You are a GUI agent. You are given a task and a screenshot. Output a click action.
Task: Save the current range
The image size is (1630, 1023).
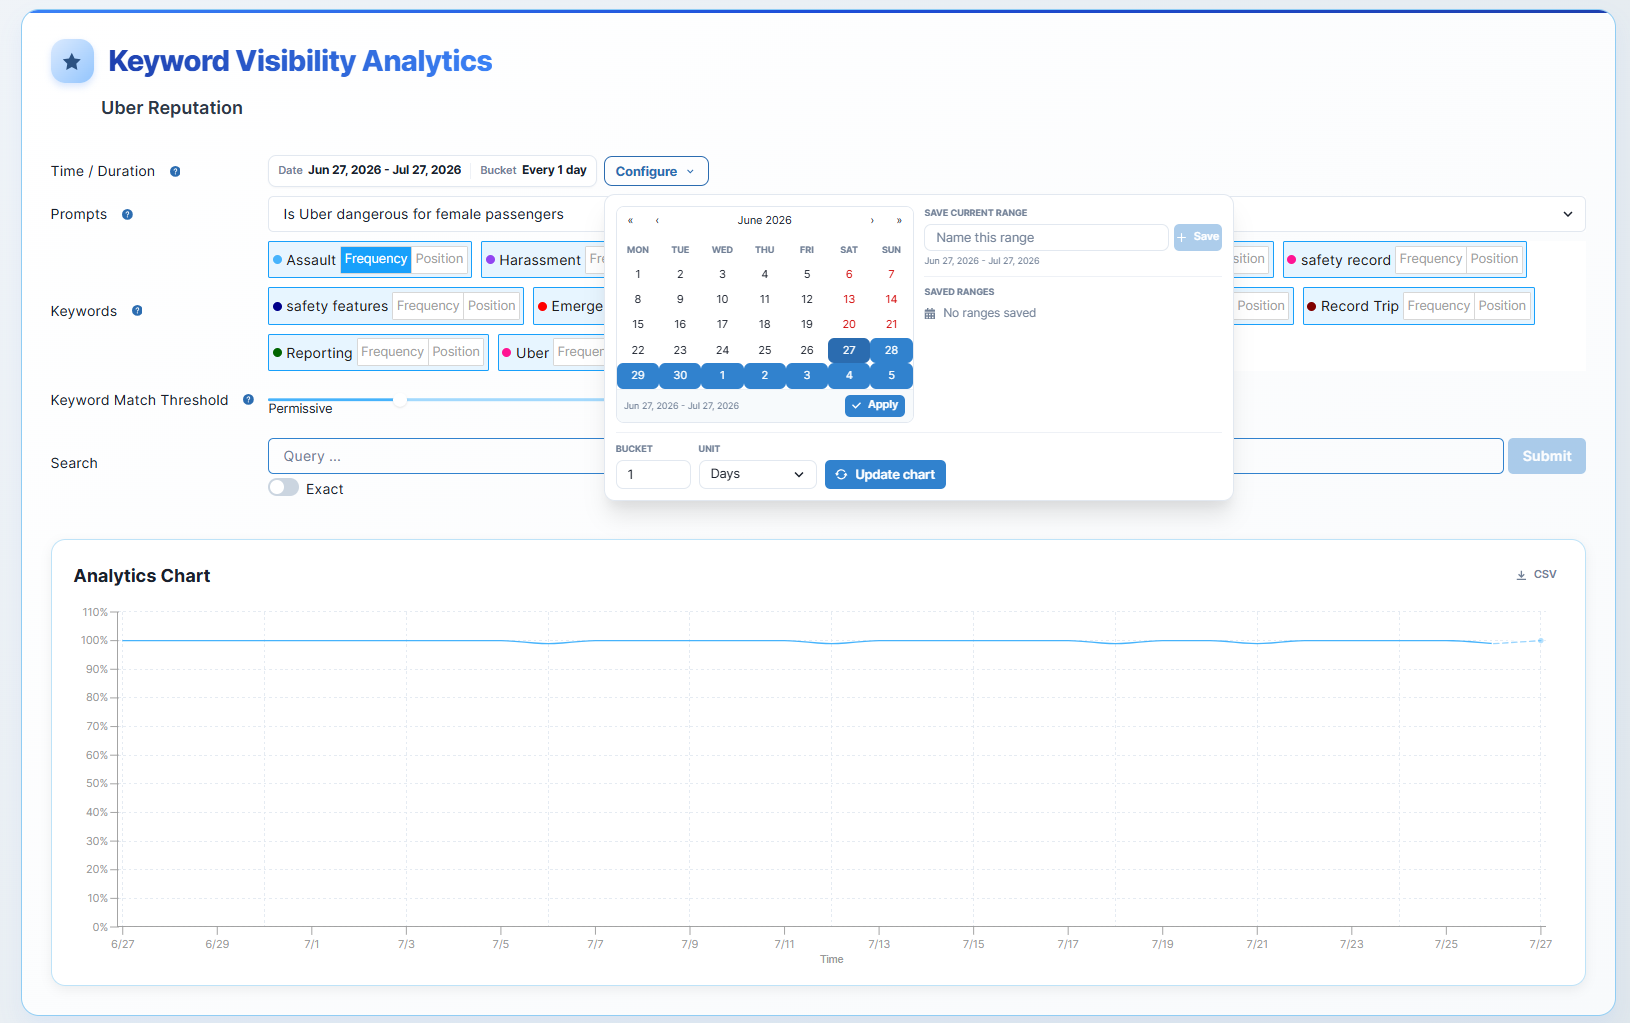tap(1198, 237)
